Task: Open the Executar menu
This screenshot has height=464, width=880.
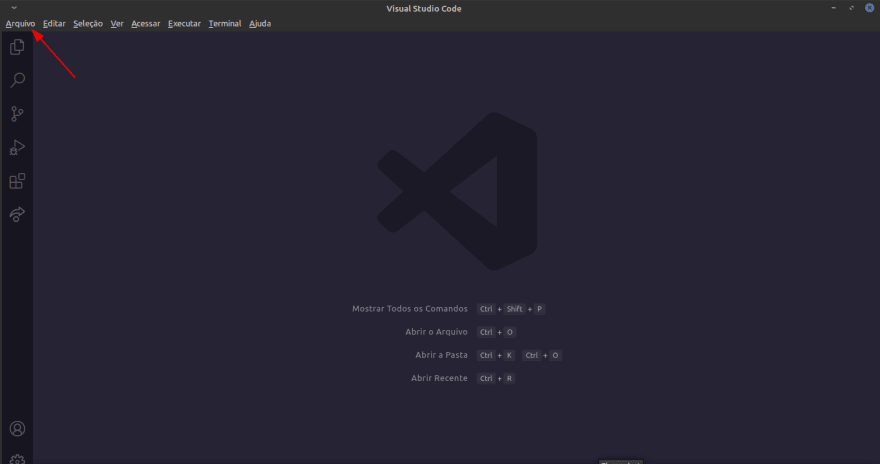Action: [184, 24]
